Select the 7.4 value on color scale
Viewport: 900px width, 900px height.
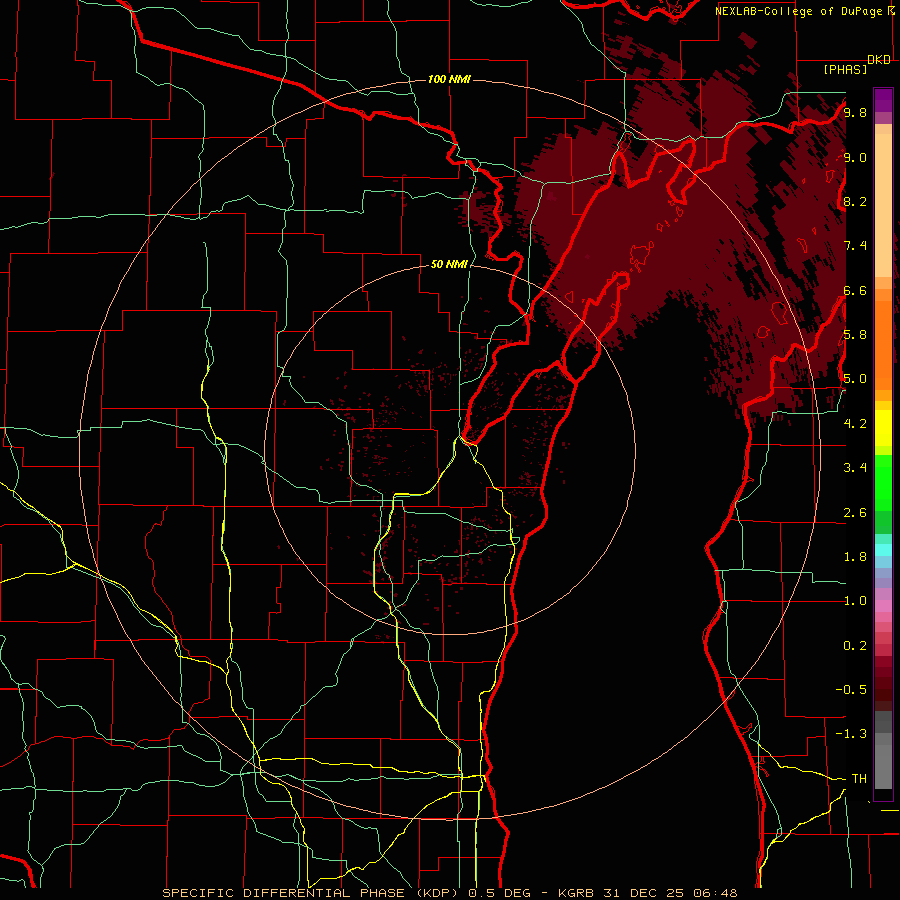[x=855, y=246]
